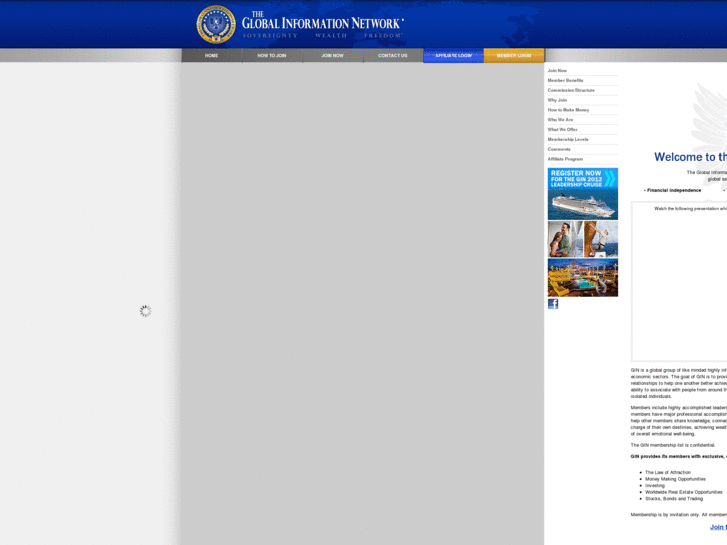Visit the Who We Are page
This screenshot has width=727, height=545.
[560, 120]
